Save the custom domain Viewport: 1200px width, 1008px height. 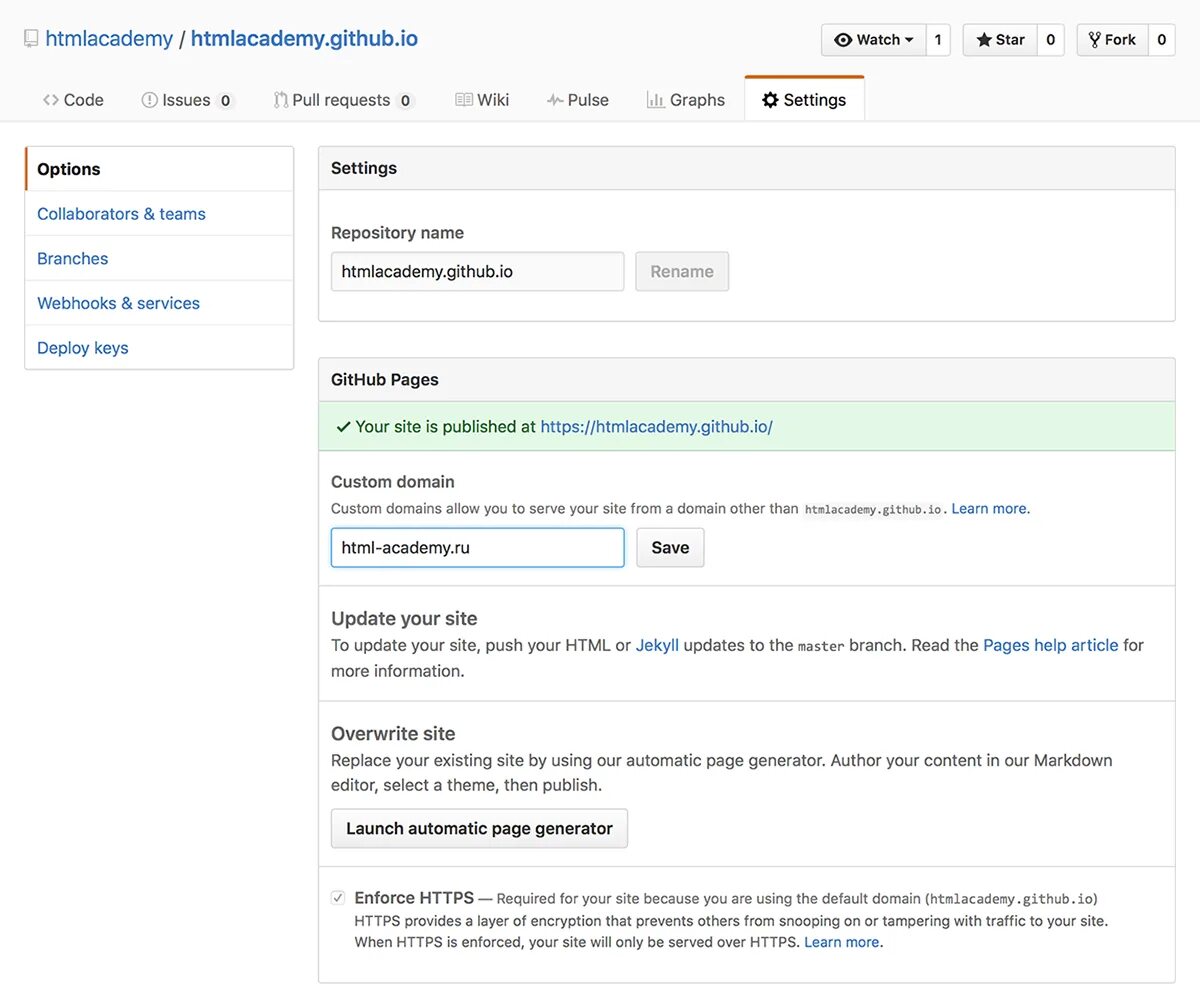coord(670,547)
